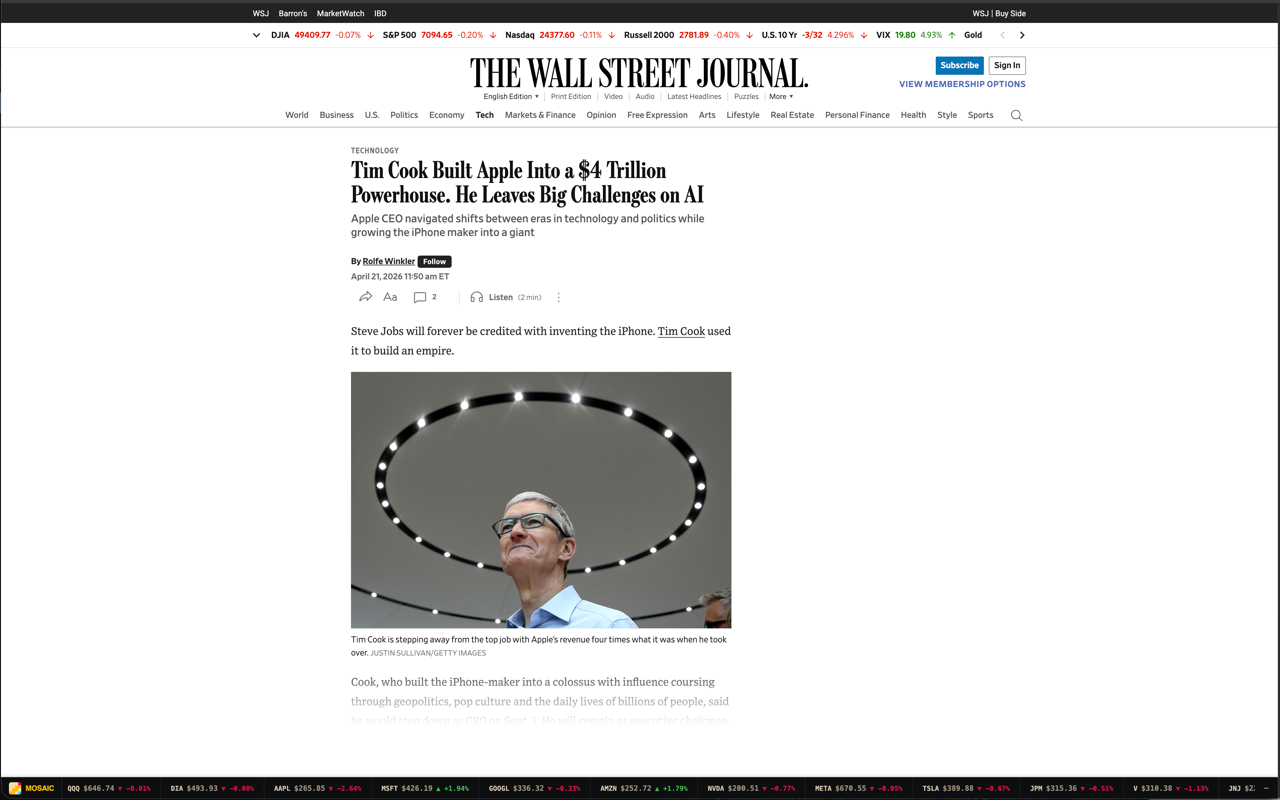Open the Video link

click(x=613, y=97)
